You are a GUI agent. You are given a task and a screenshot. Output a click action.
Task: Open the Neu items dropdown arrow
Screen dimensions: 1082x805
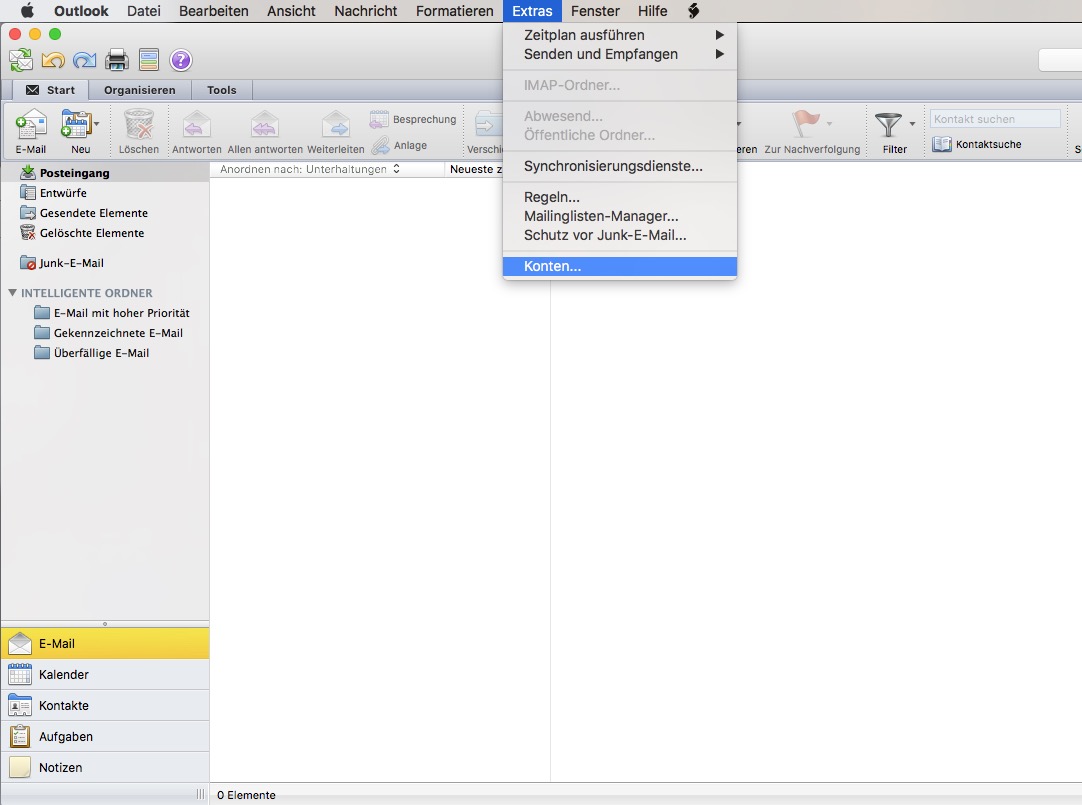(x=97, y=125)
